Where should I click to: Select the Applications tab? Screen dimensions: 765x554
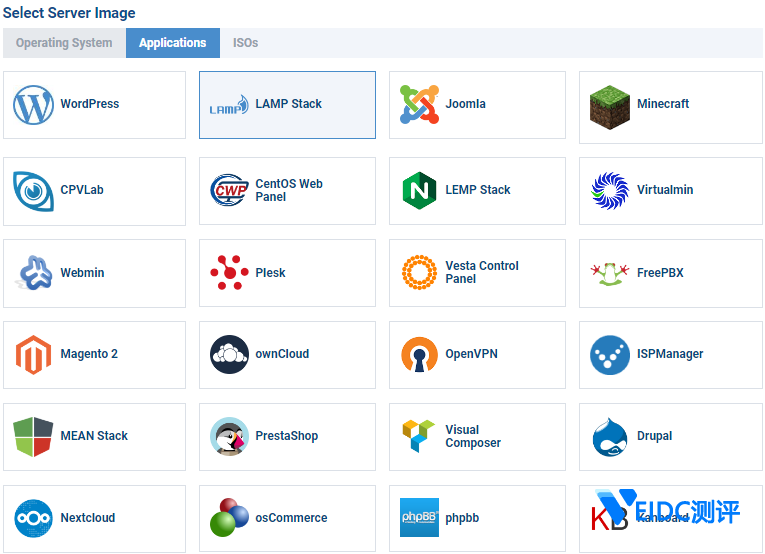click(172, 43)
